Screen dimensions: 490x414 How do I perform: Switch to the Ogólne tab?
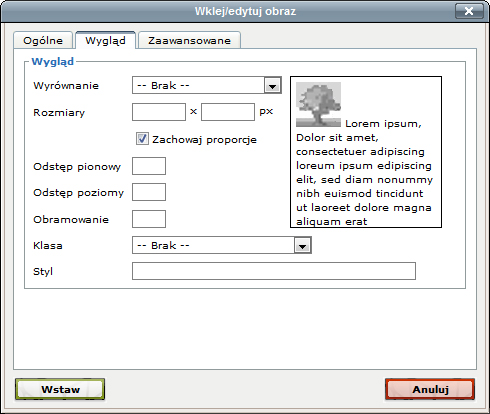pyautogui.click(x=43, y=41)
